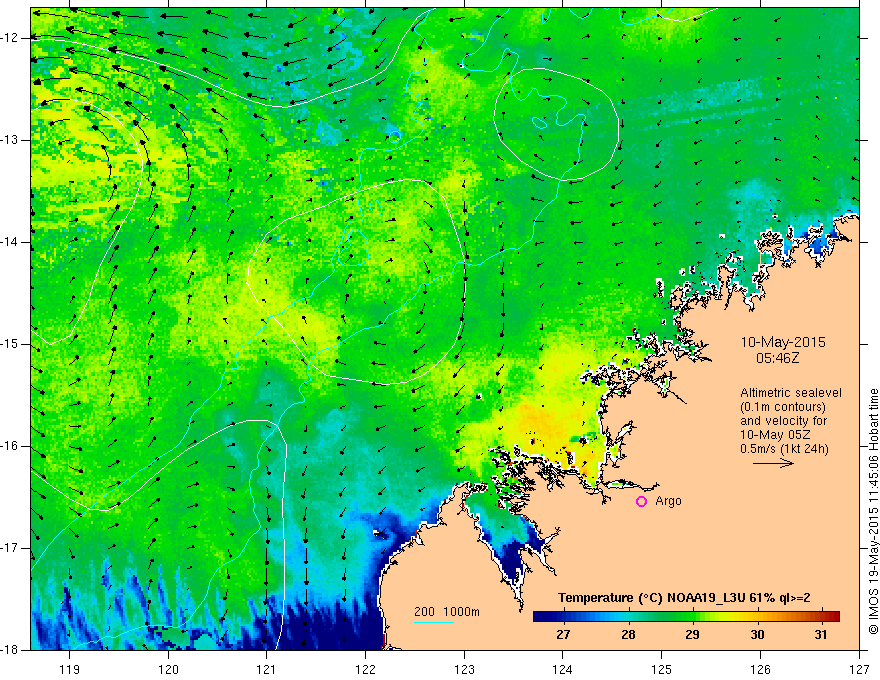Click the 'Temperature (°C) NOAA19_L3U' title
Screen dimensions: 880x680
(x=652, y=598)
